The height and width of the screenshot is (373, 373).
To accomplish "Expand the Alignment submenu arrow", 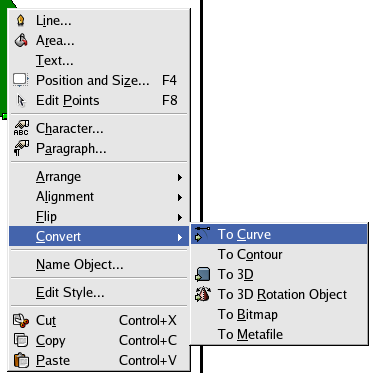I will (180, 197).
